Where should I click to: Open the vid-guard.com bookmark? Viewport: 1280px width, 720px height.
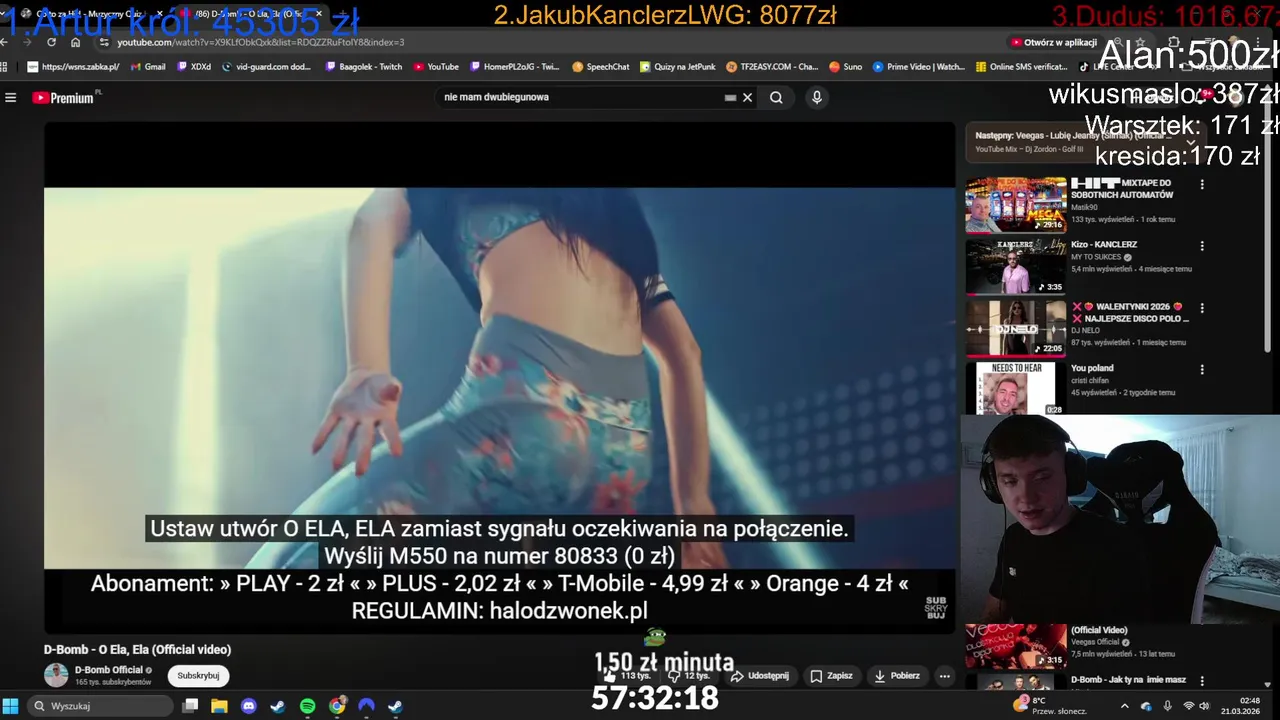(267, 67)
